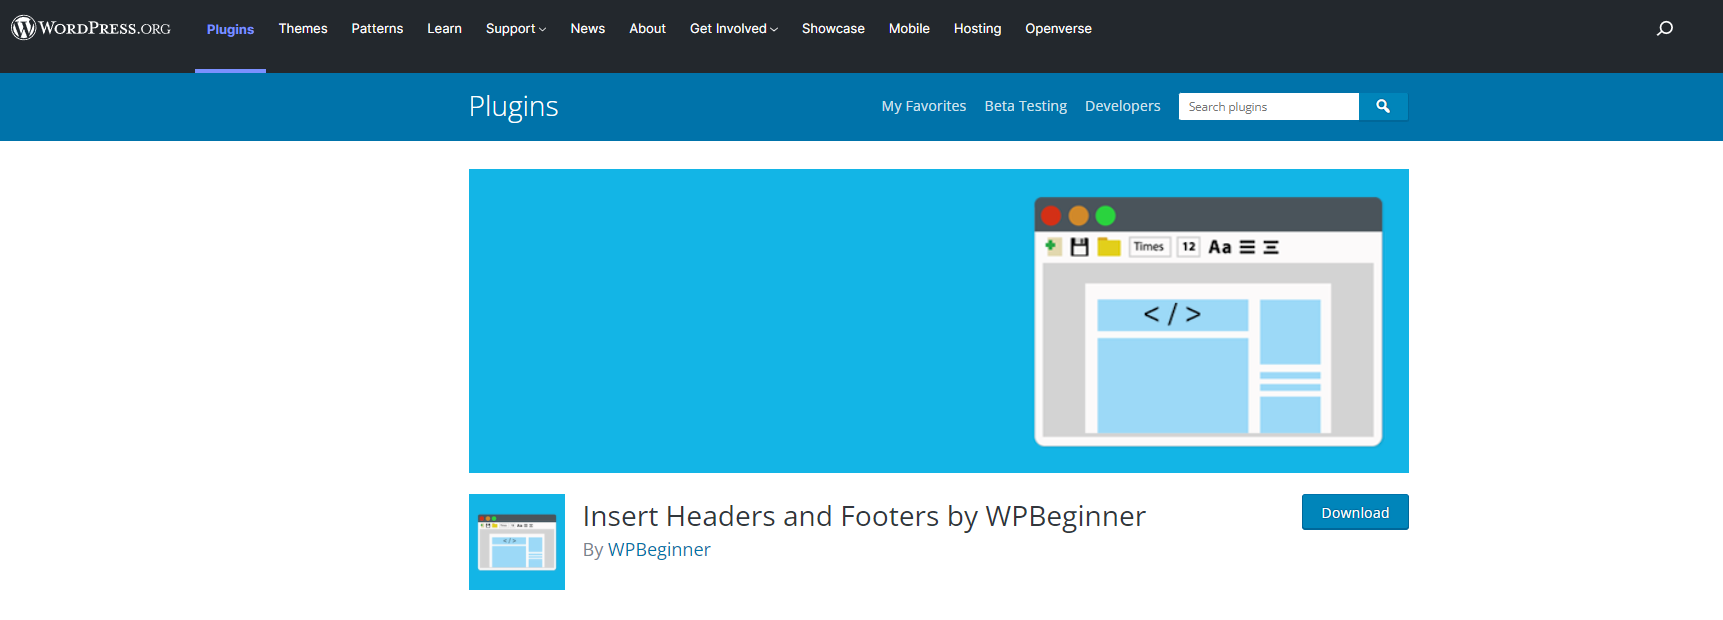Open the WPBeginner author link

[x=659, y=549]
